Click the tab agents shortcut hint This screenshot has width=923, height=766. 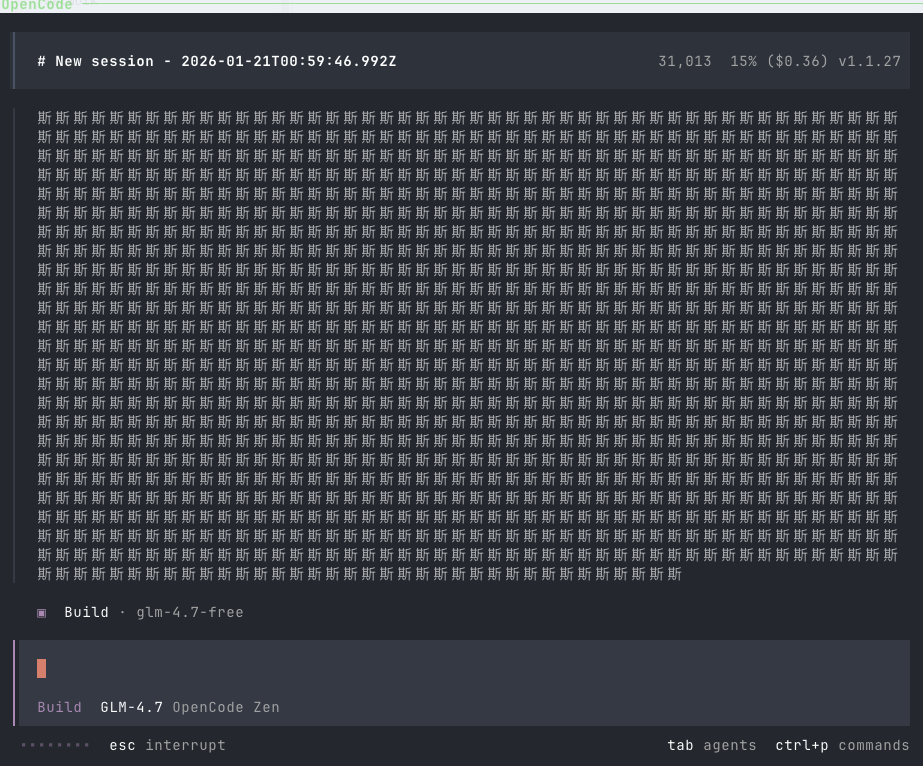click(712, 745)
